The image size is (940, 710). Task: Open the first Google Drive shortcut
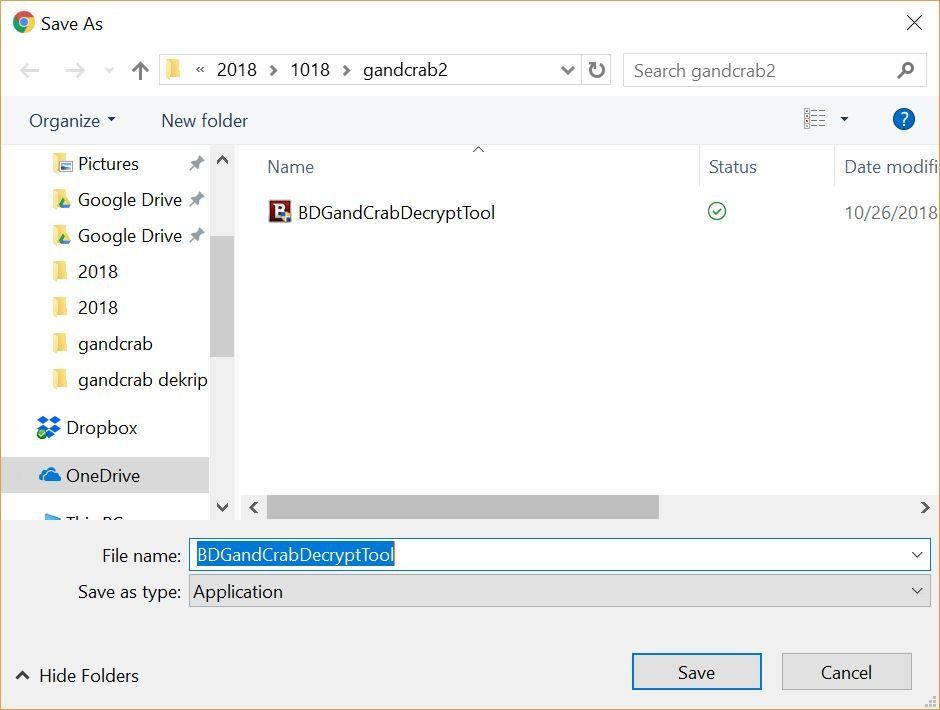129,200
